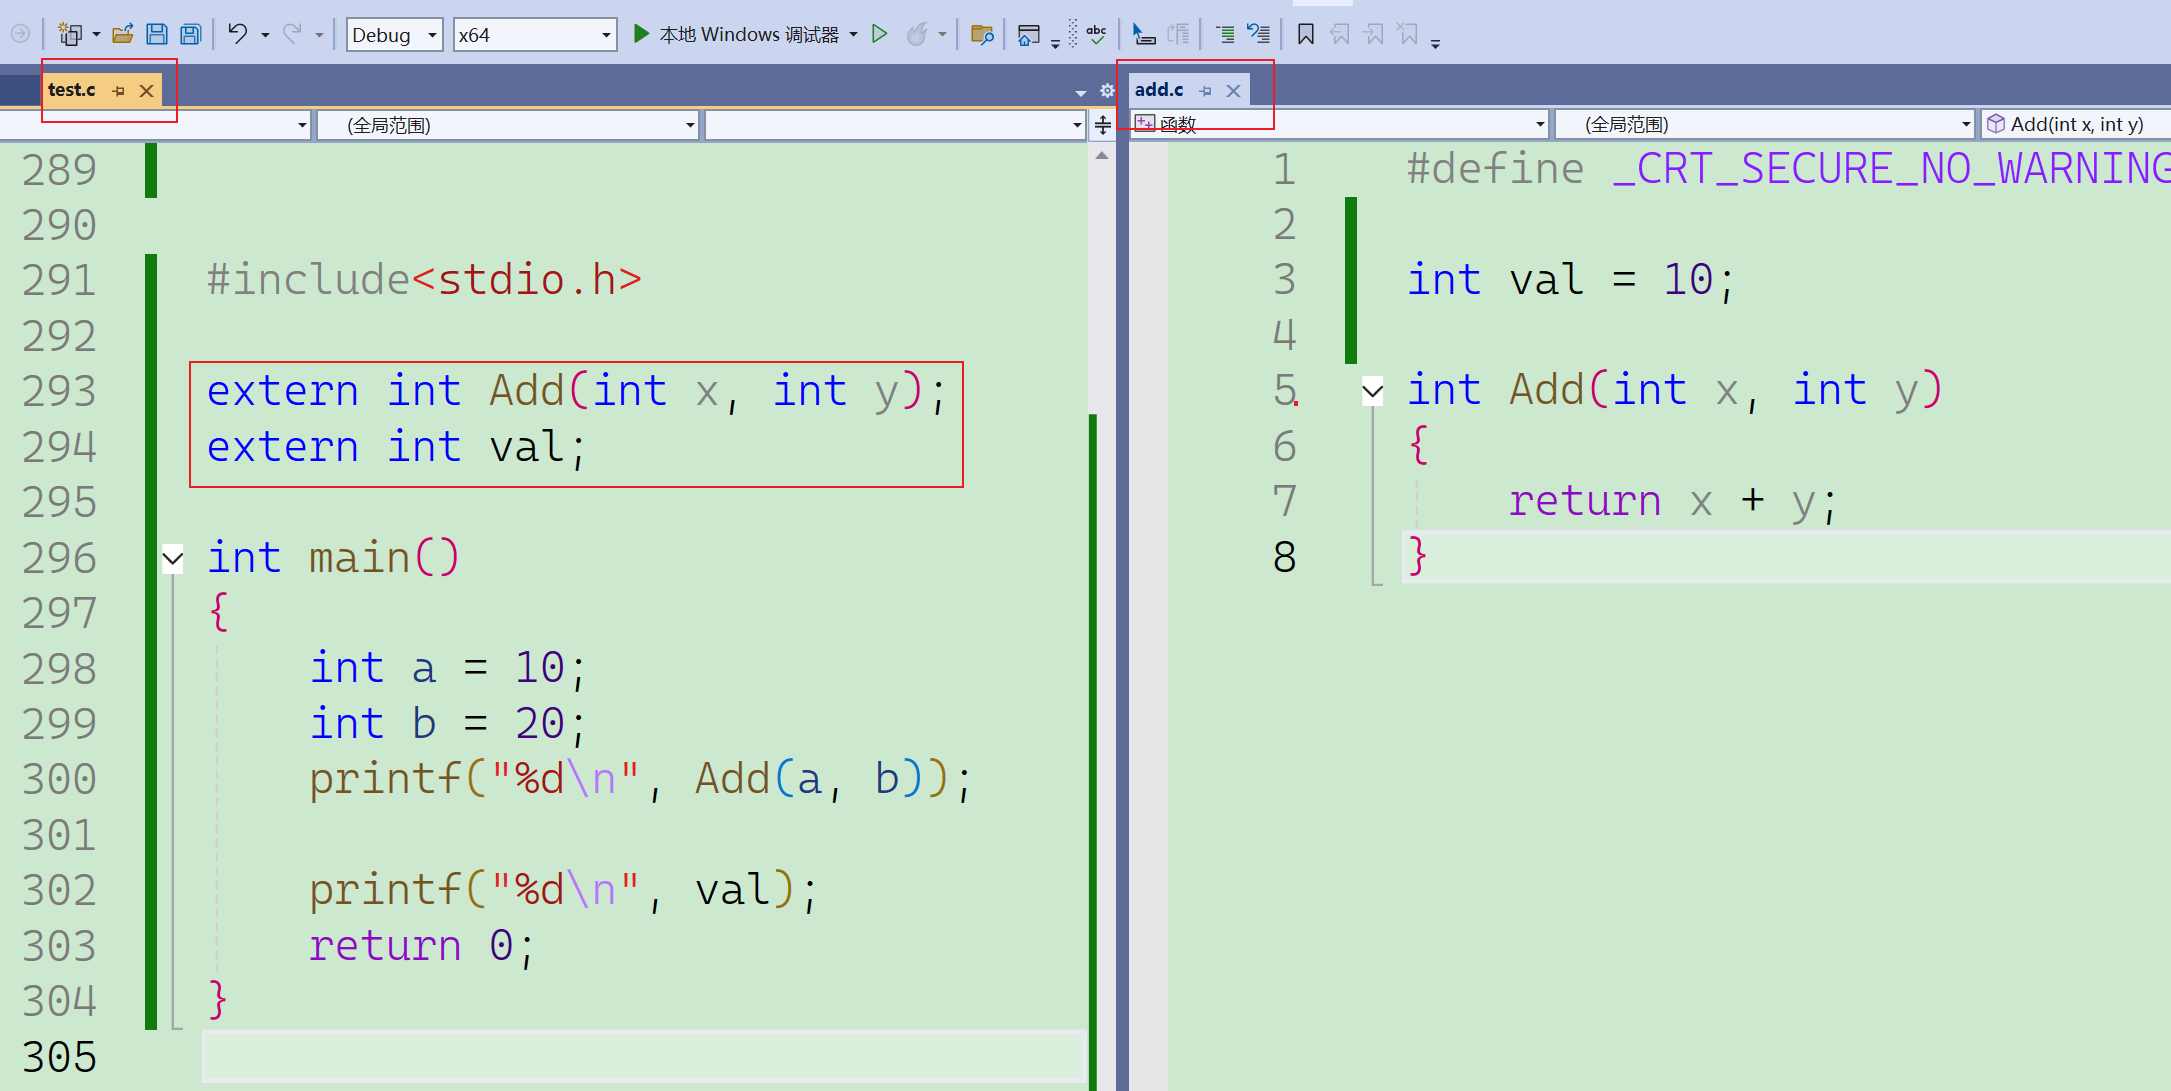Click the split editor handle above scrollbar

tap(1102, 125)
